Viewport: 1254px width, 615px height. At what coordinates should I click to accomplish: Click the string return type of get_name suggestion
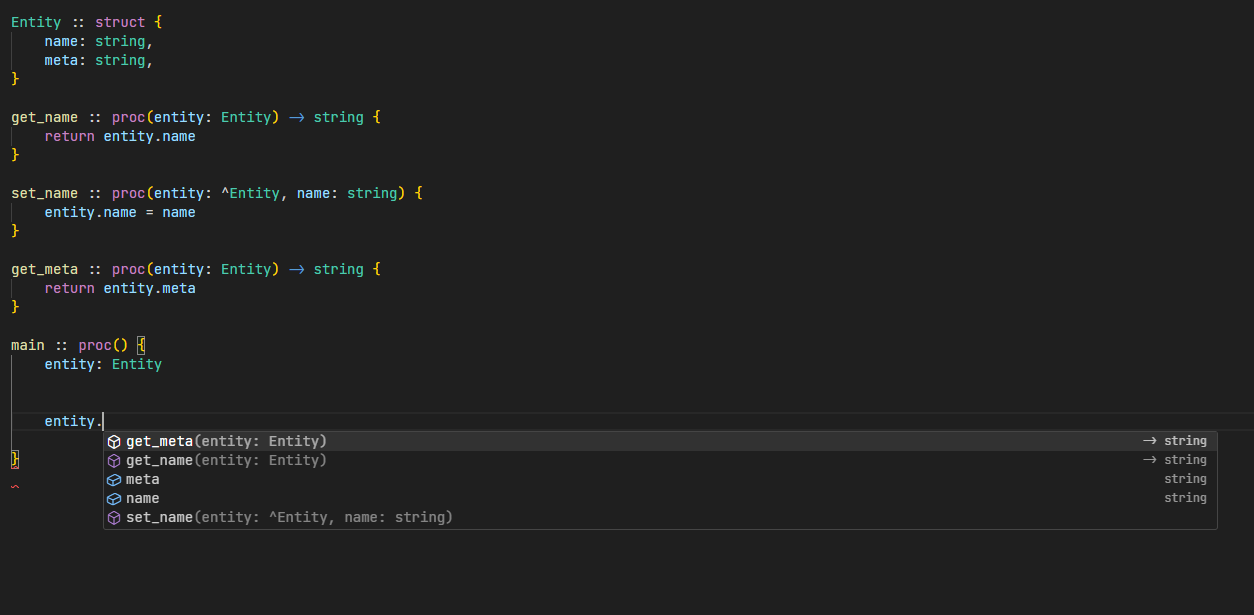1185,460
